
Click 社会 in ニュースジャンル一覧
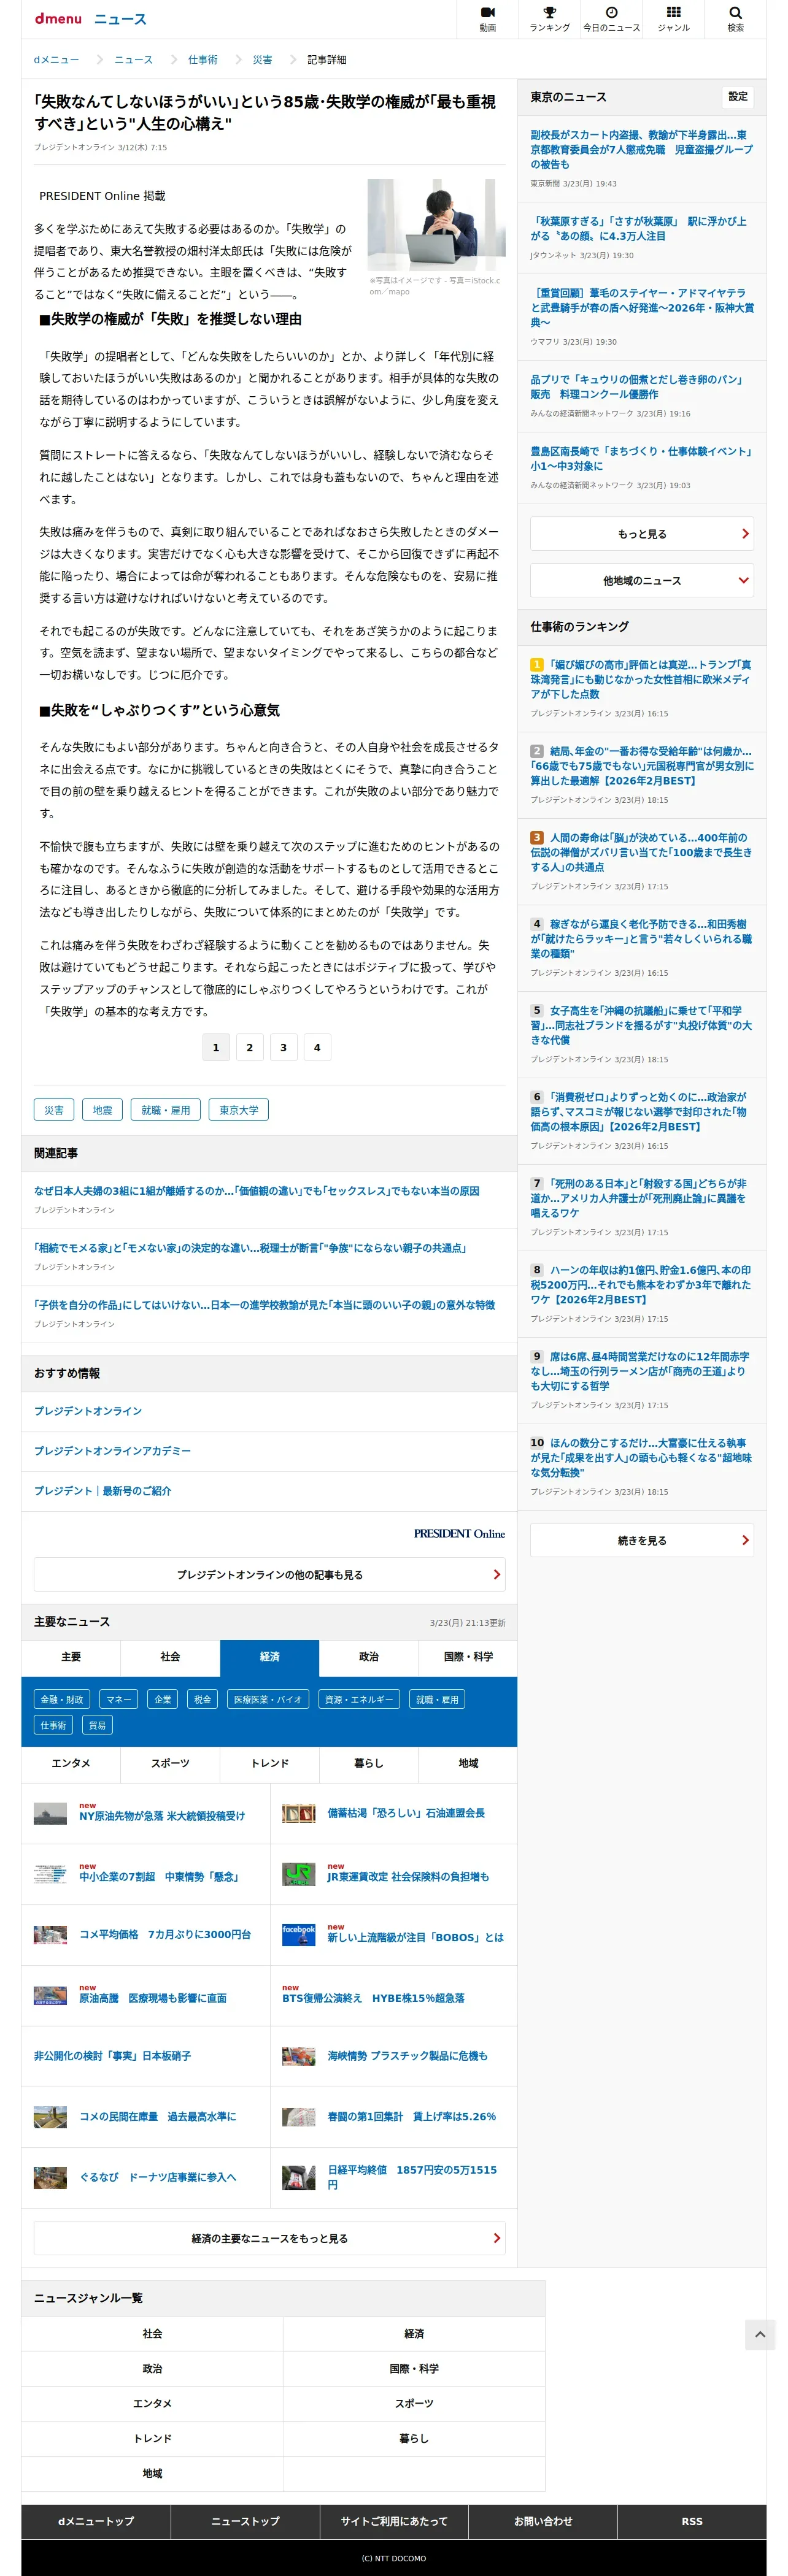pyautogui.click(x=152, y=2334)
